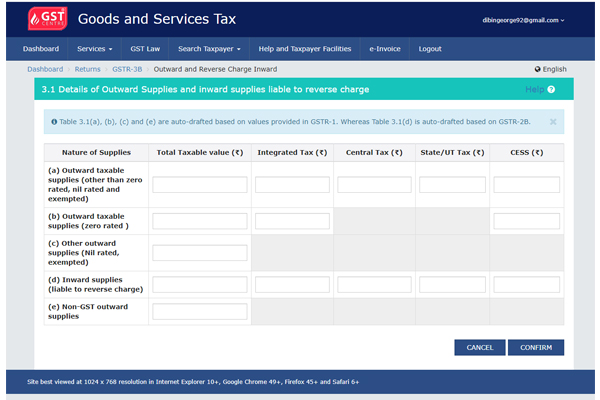
Task: Follow the GSTR-3B breadcrumb link
Action: tap(127, 69)
